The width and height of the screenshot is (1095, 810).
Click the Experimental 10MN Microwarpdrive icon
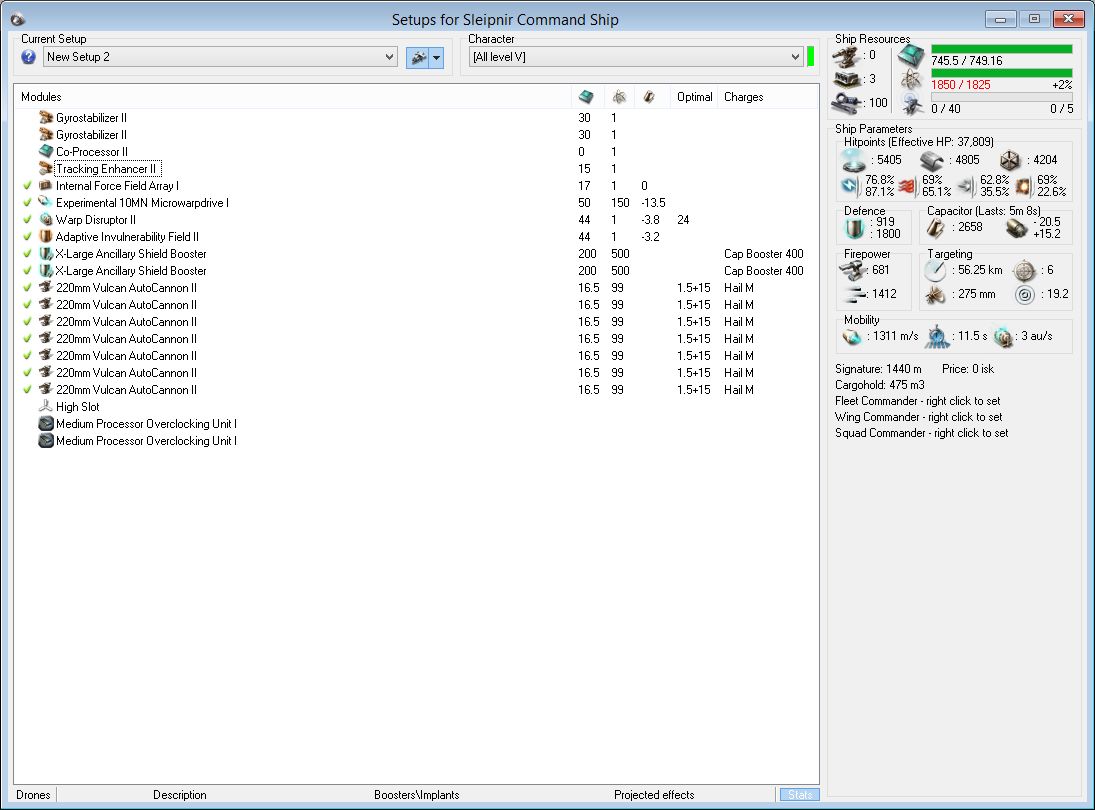[x=46, y=202]
